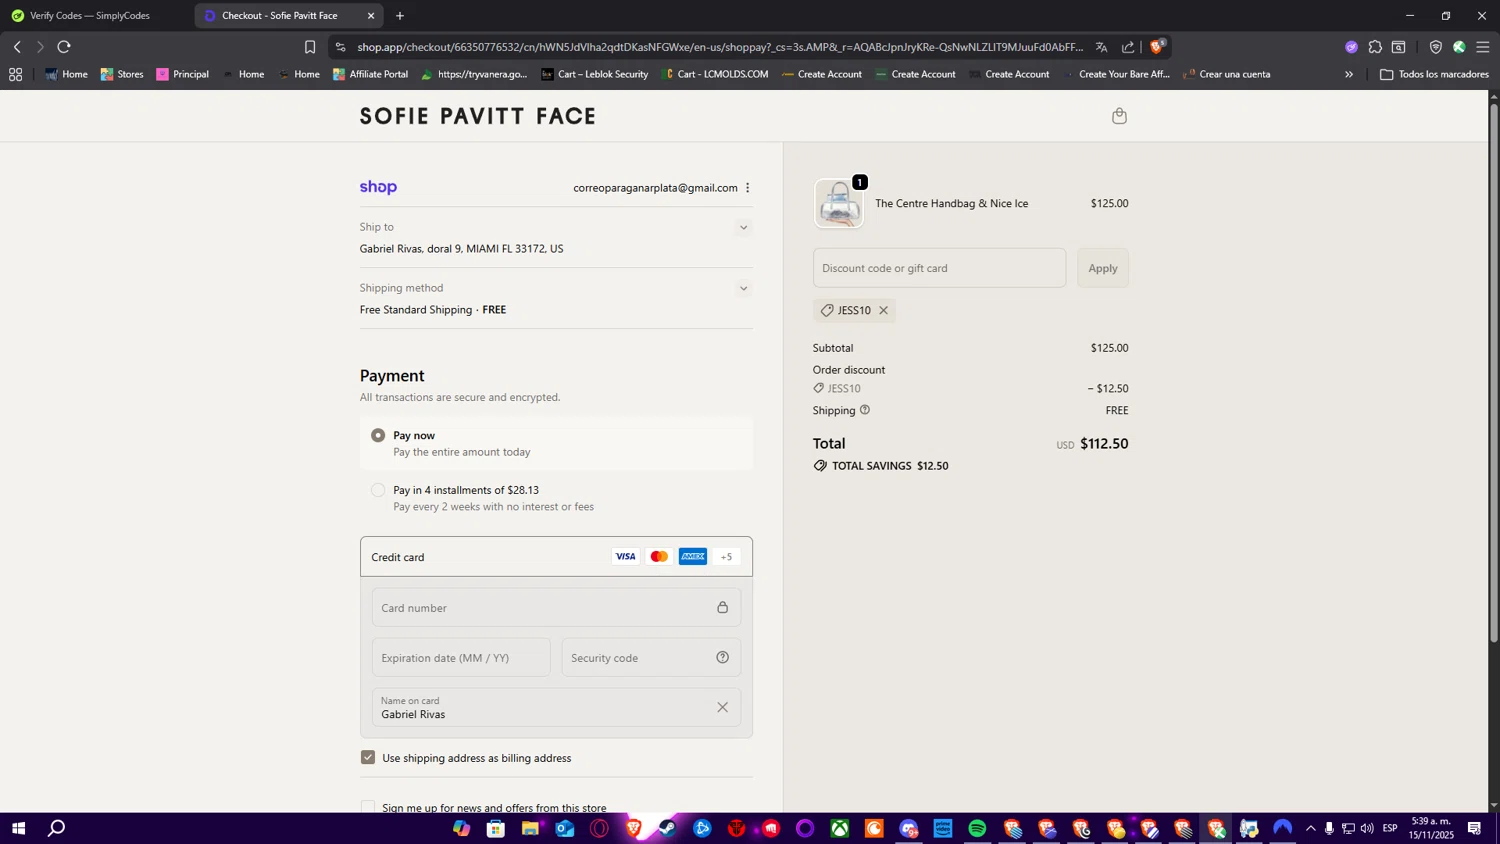
Task: Open Spotify from the taskbar
Action: (977, 828)
